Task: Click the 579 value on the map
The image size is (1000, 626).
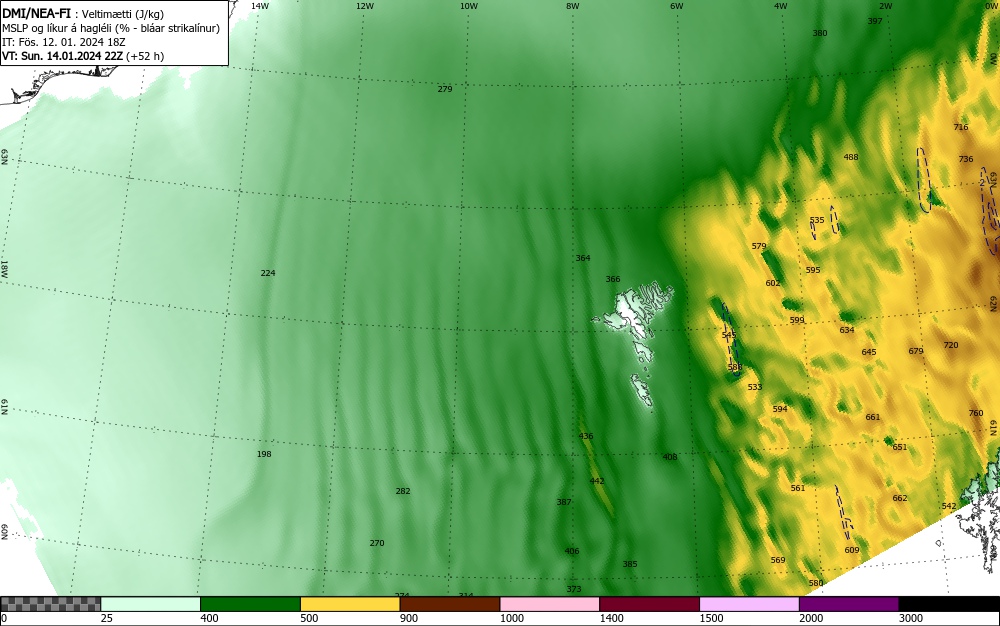Action: coord(759,246)
